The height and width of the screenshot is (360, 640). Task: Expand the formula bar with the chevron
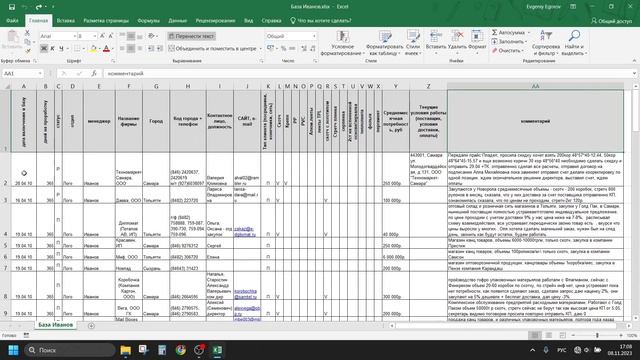(x=634, y=73)
